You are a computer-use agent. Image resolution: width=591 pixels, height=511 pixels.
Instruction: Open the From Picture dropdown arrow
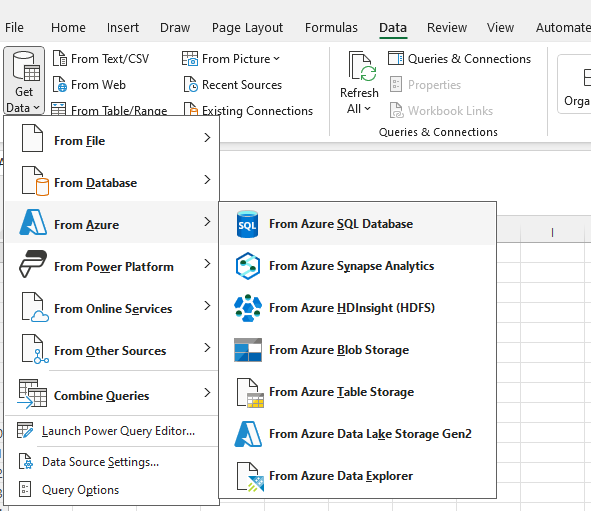pyautogui.click(x=276, y=59)
